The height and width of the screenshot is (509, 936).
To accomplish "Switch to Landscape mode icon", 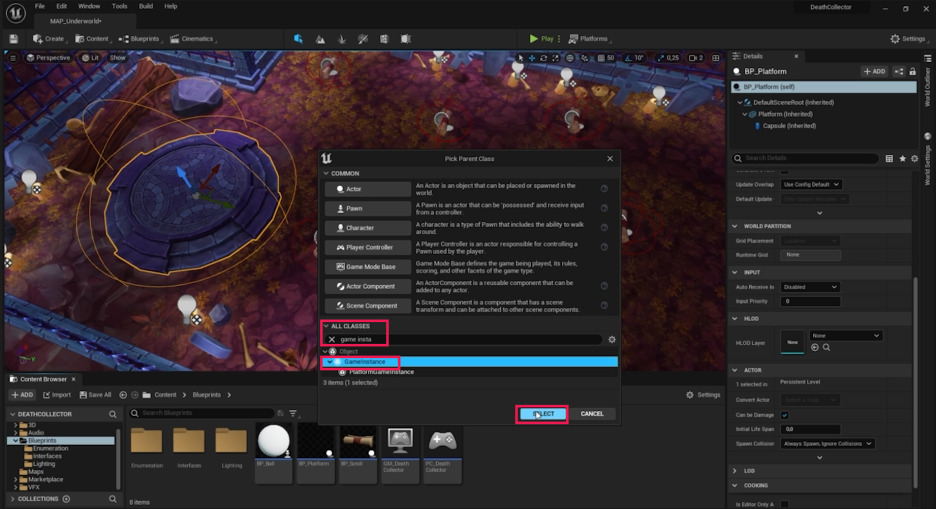I will tap(320, 39).
